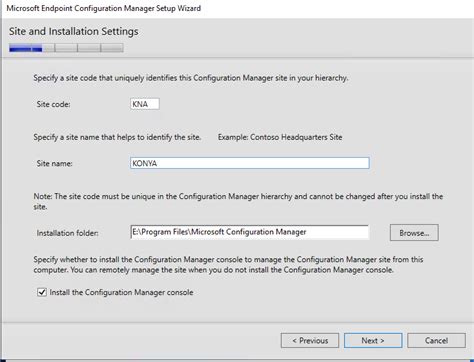This screenshot has width=474, height=362.
Task: Cancel the setup wizard
Action: (436, 340)
